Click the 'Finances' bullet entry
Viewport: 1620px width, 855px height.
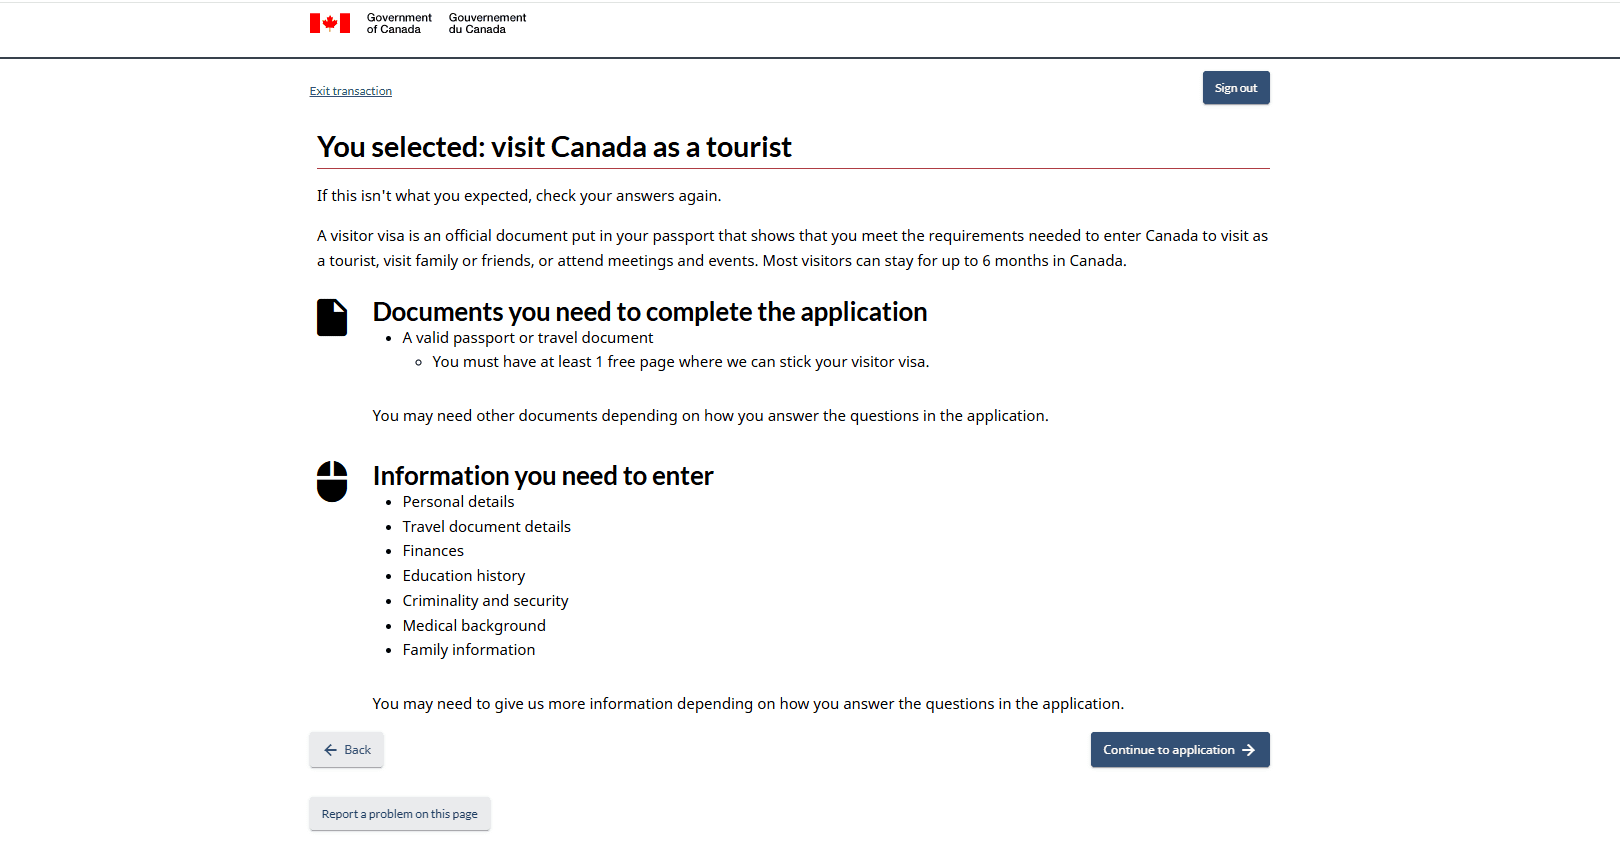coord(433,550)
